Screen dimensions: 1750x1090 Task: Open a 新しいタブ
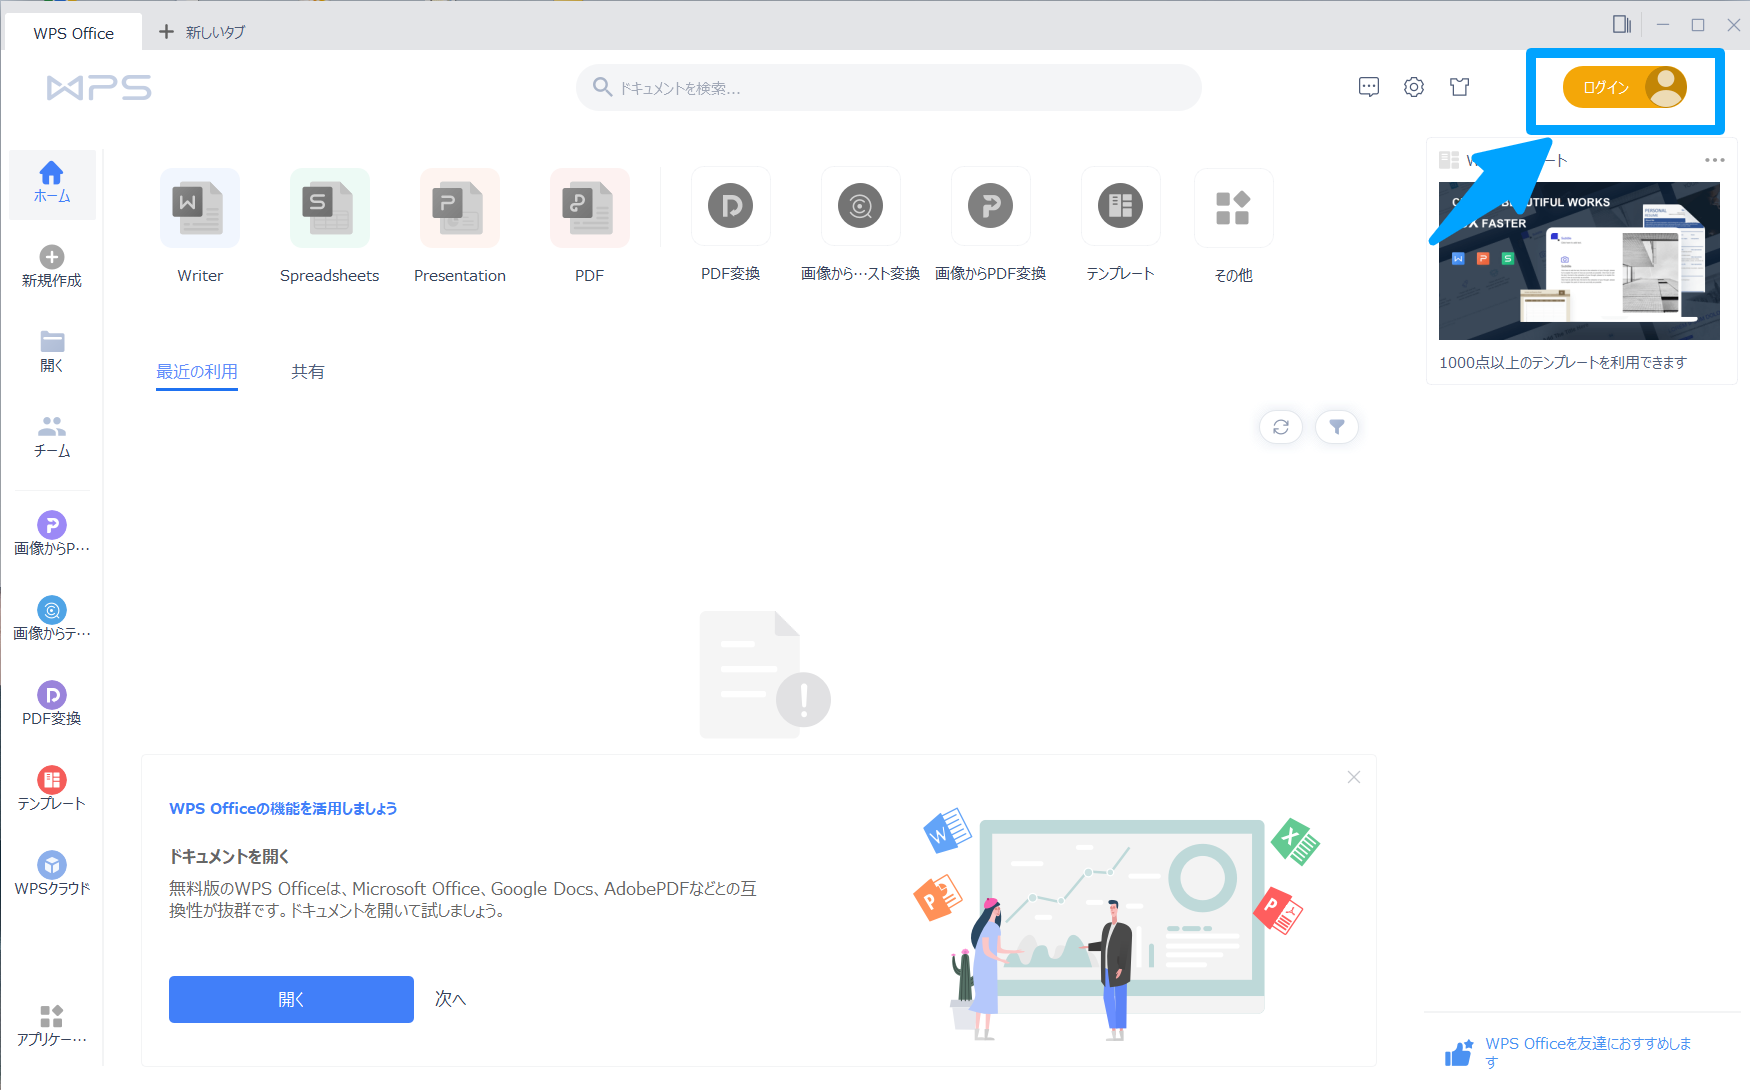200,32
